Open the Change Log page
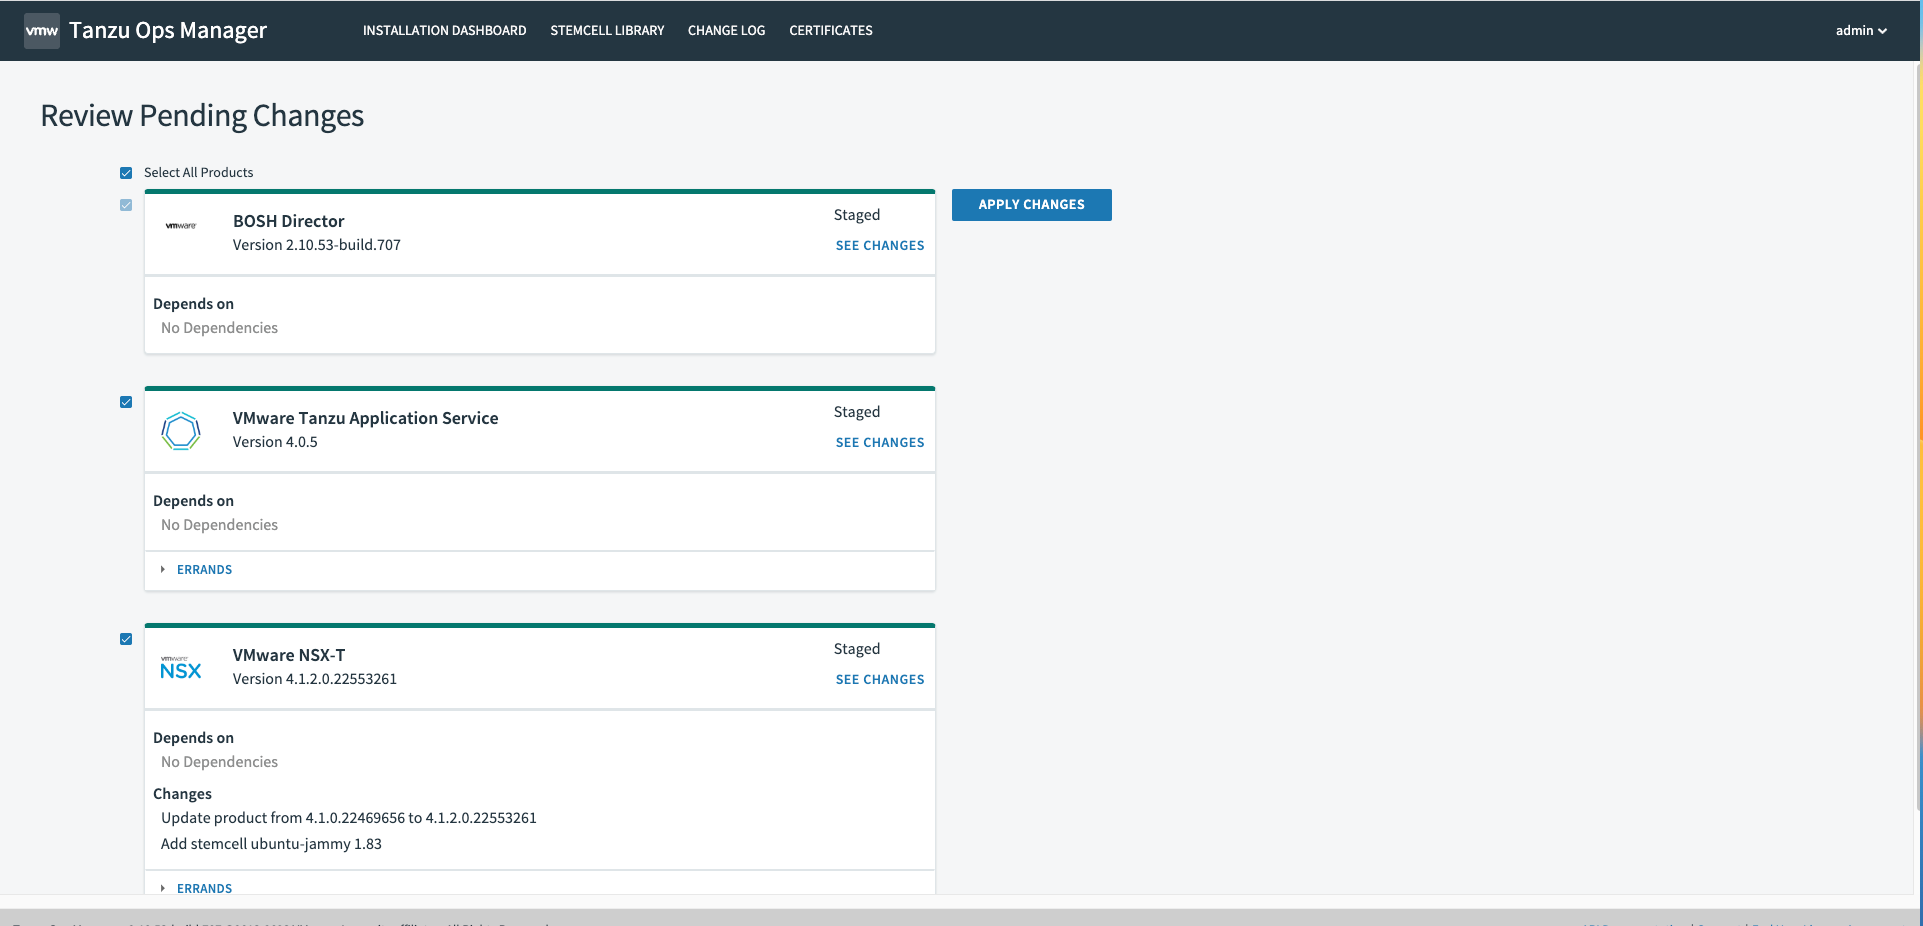Image resolution: width=1923 pixels, height=926 pixels. (x=726, y=31)
